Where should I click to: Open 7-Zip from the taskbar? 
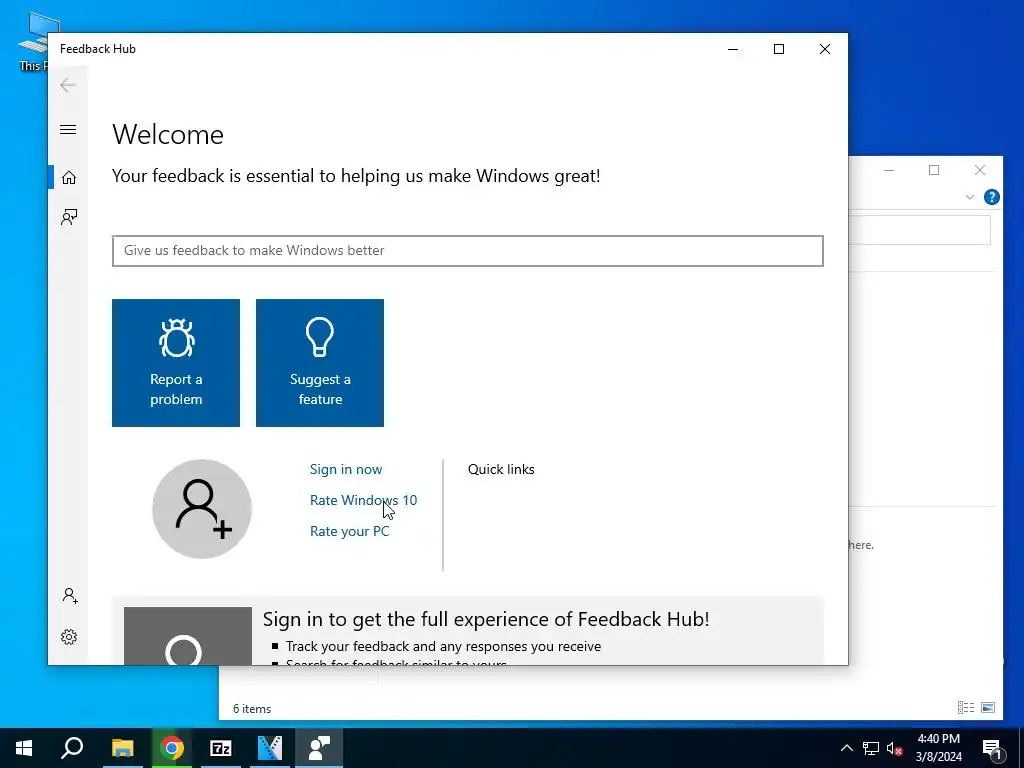[221, 748]
